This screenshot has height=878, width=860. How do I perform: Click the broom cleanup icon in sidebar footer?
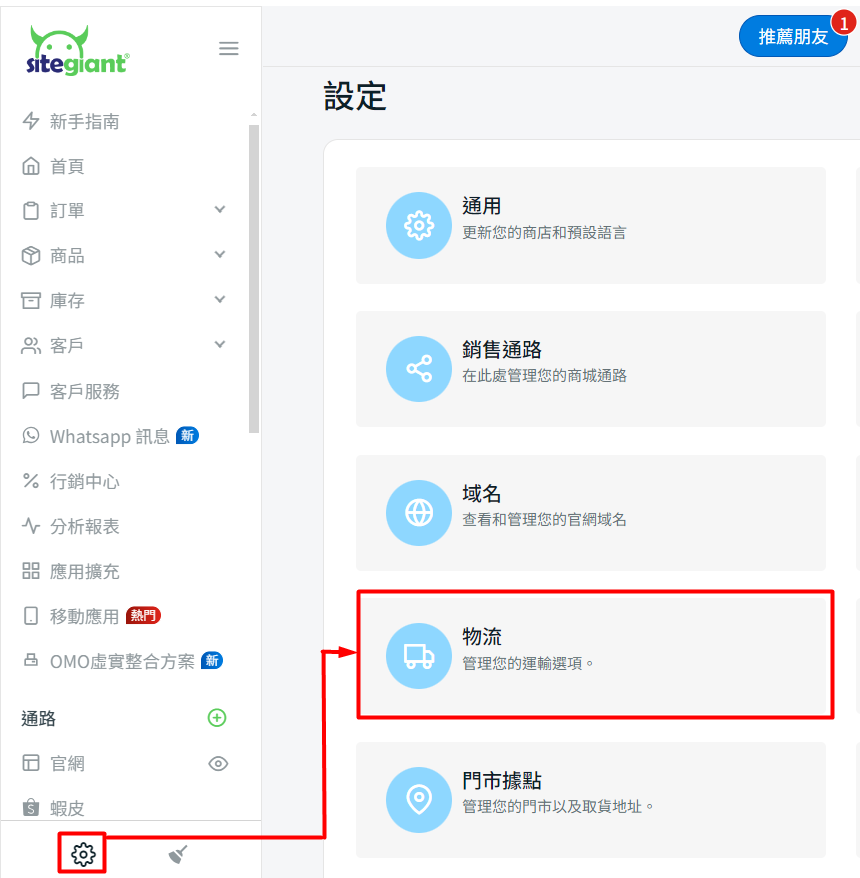tap(178, 854)
